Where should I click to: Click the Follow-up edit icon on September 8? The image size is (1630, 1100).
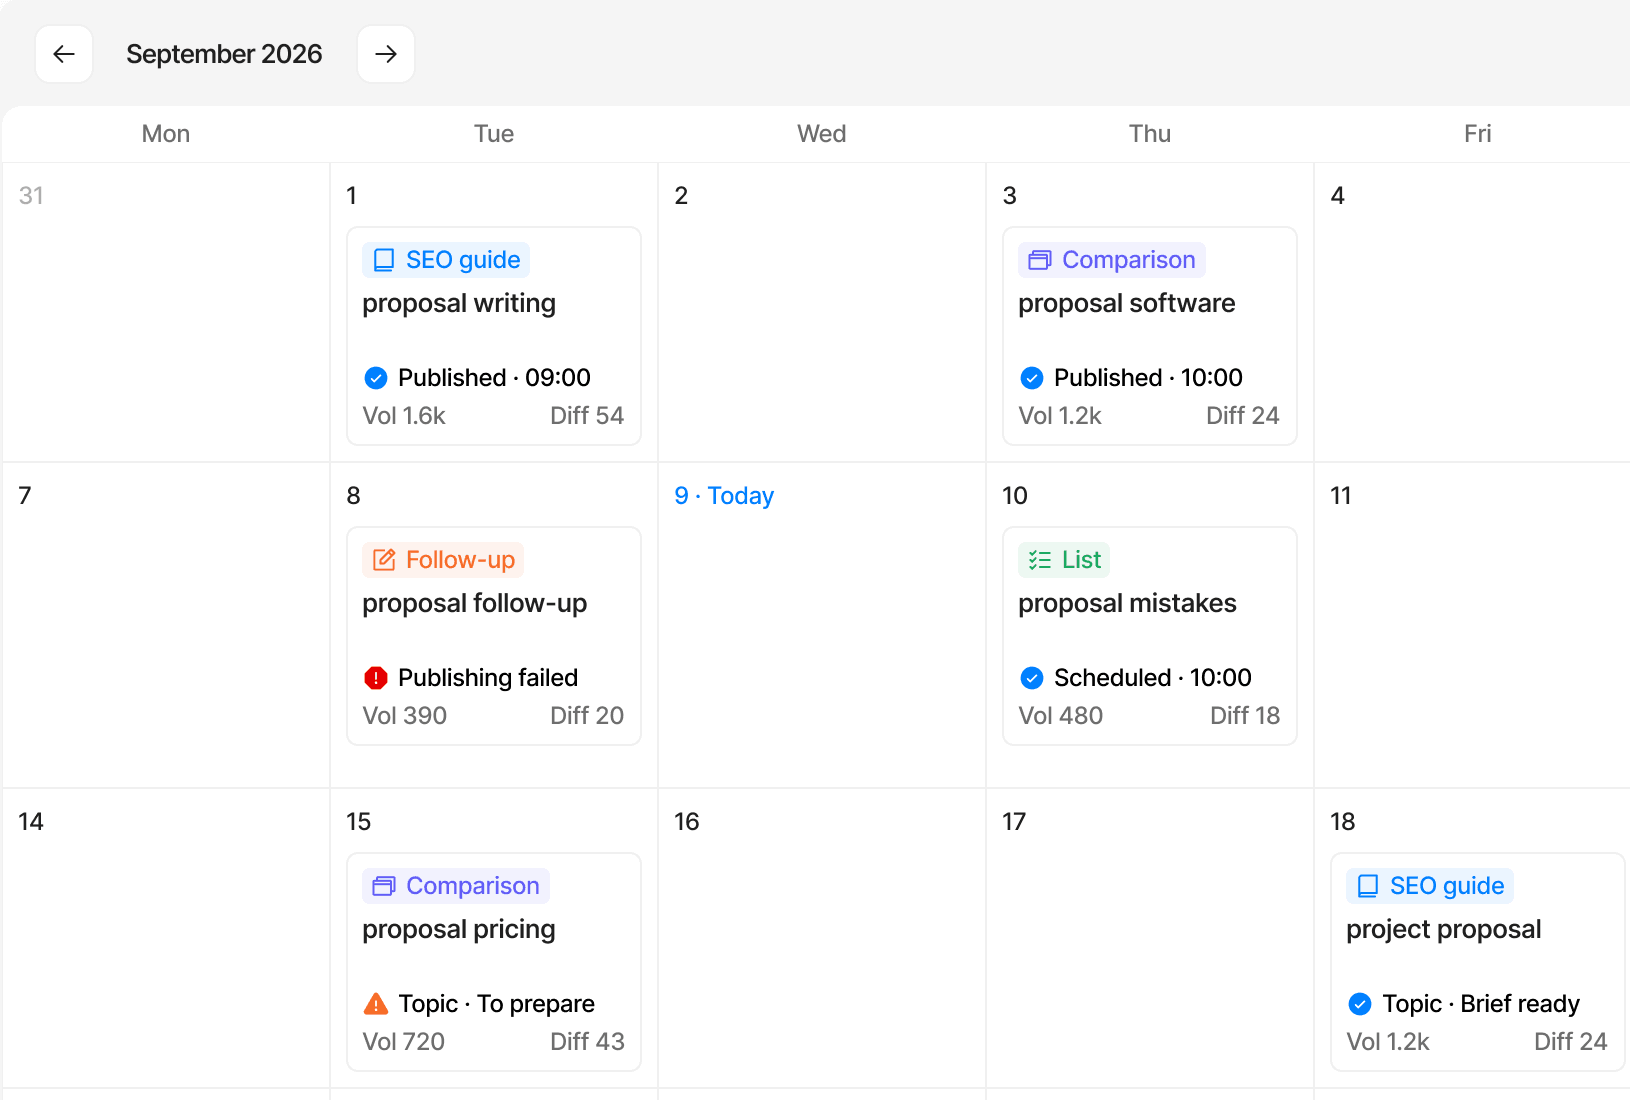click(384, 560)
